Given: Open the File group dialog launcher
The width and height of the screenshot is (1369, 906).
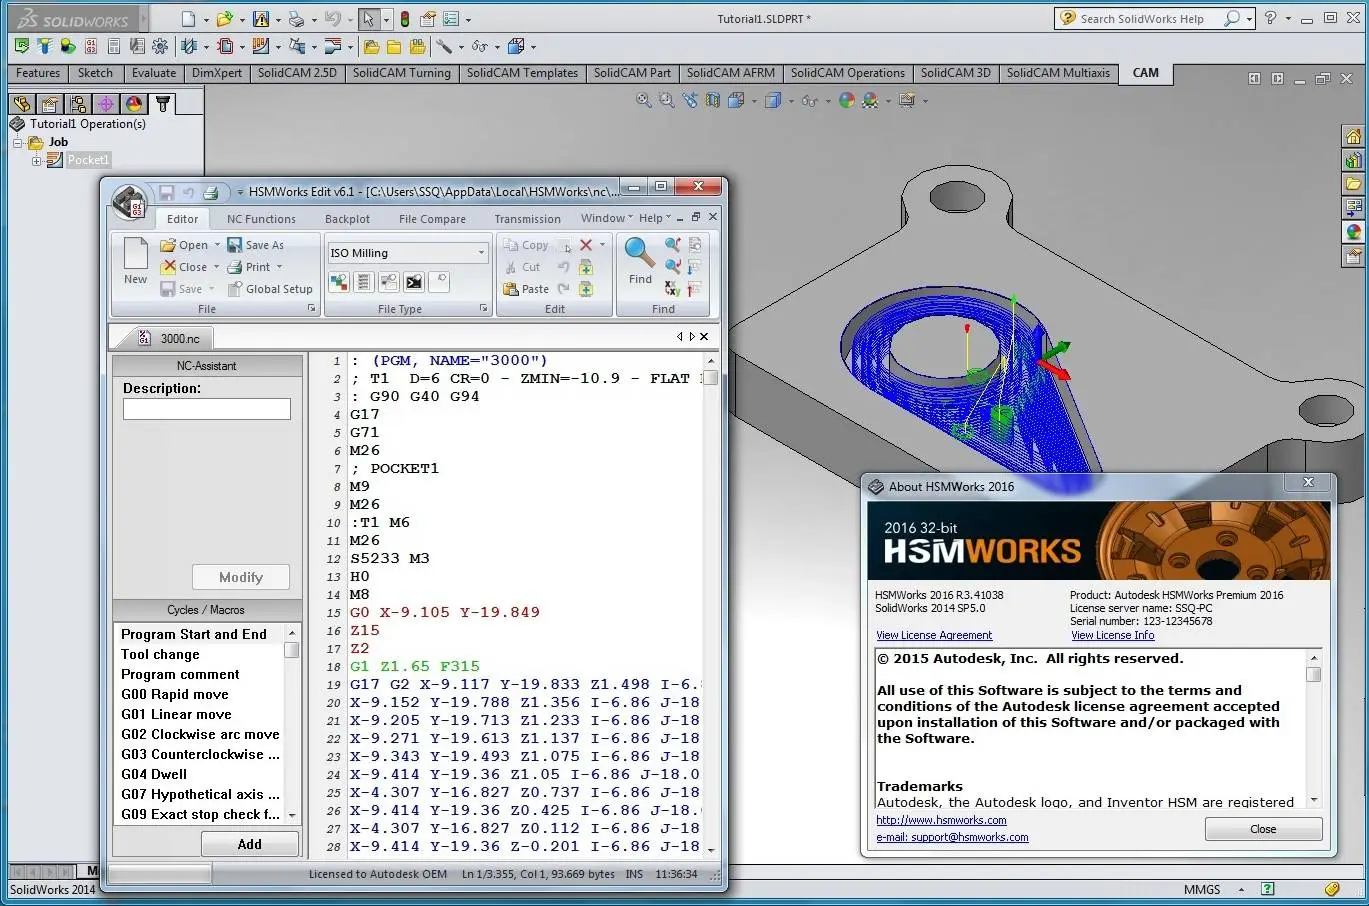Looking at the screenshot, I should tap(311, 309).
